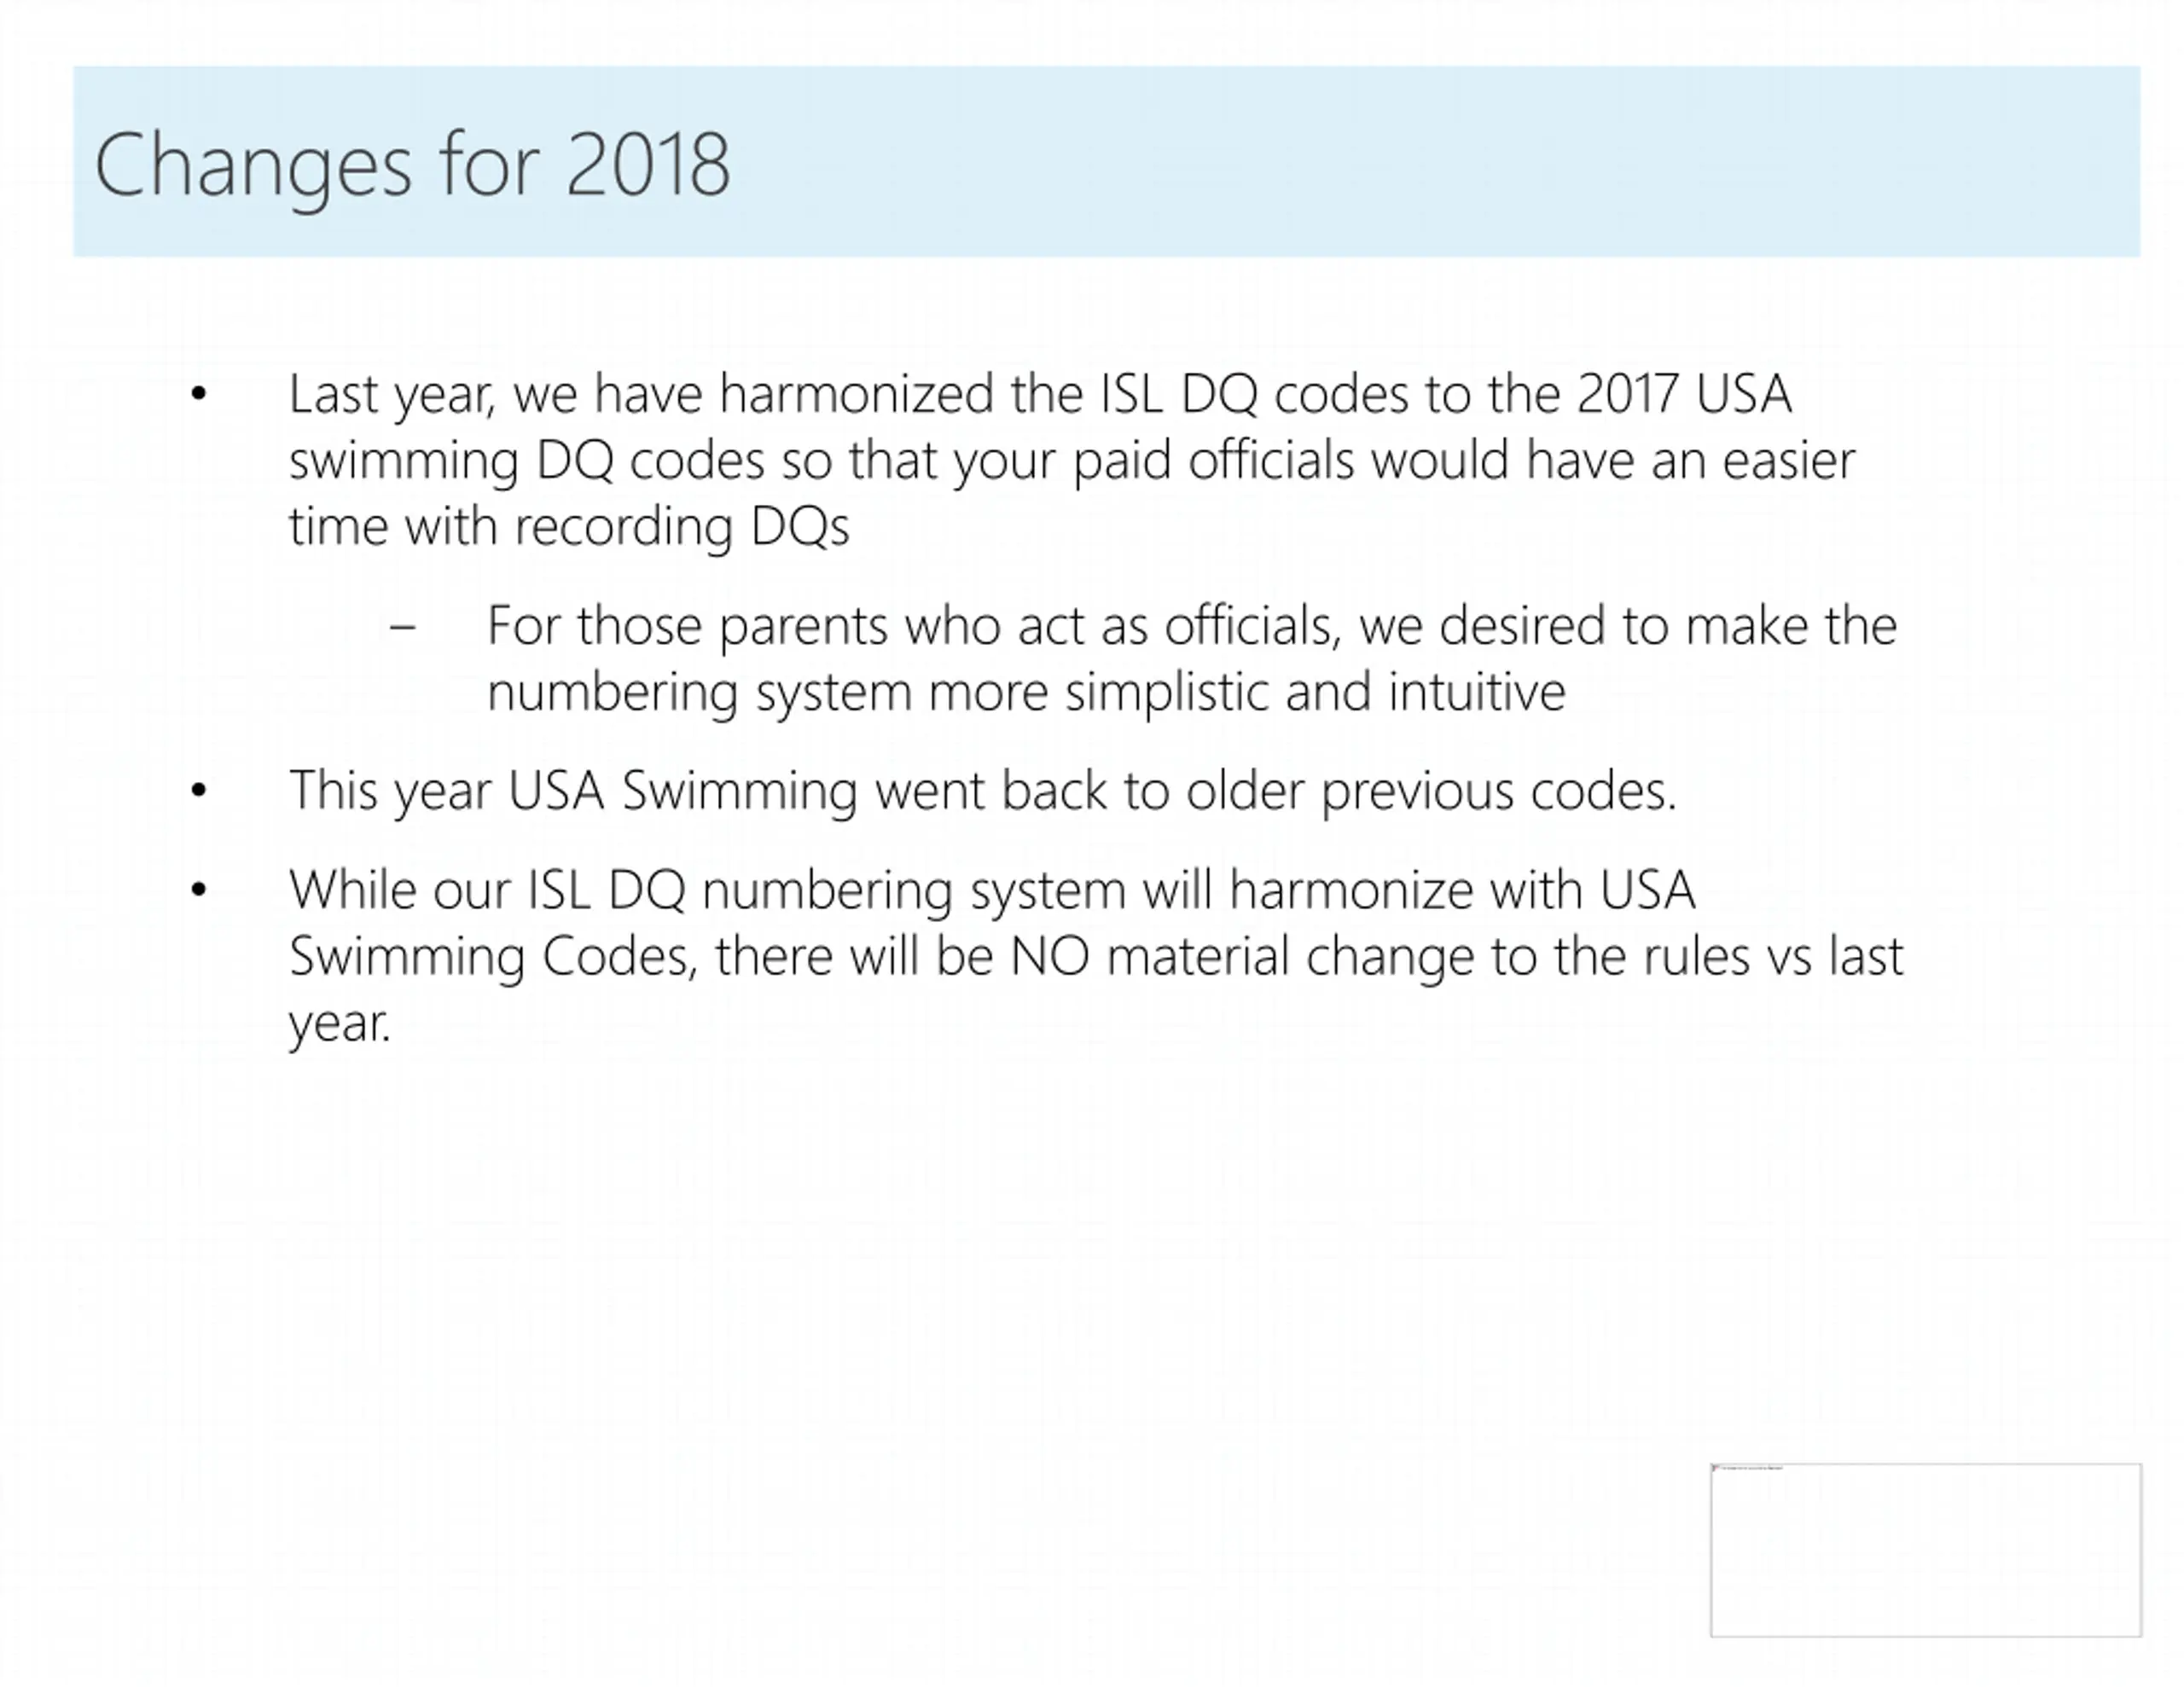
Task: Click the broken image icon in placeholder box
Action: click(1716, 1468)
